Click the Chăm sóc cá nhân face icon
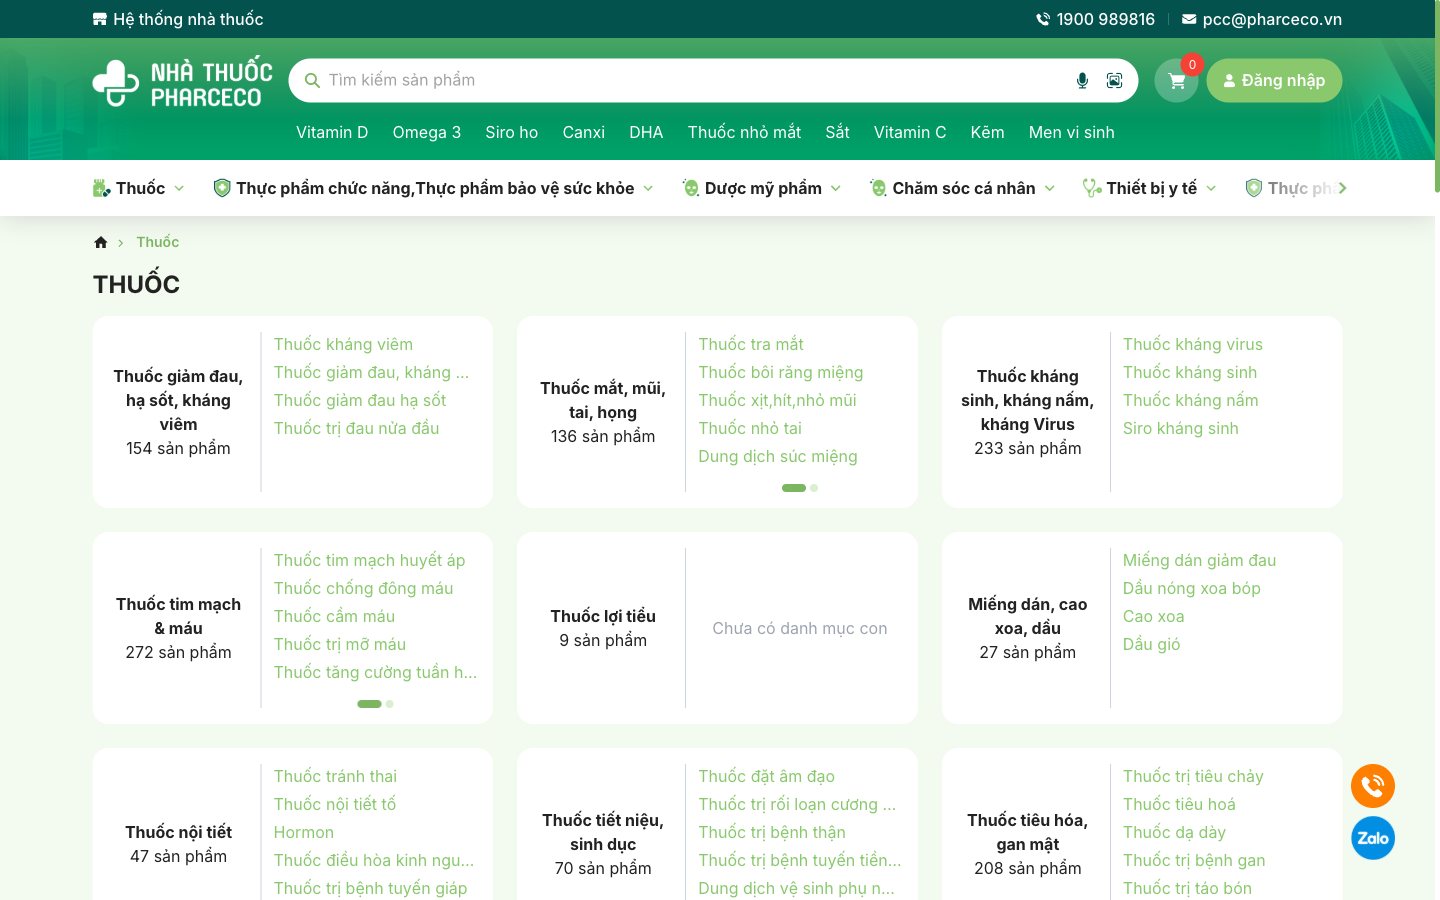 click(x=878, y=188)
